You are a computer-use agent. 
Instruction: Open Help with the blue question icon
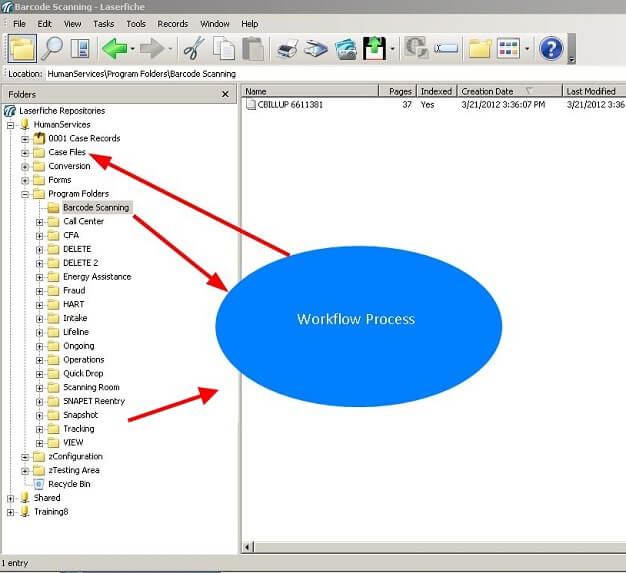551,49
